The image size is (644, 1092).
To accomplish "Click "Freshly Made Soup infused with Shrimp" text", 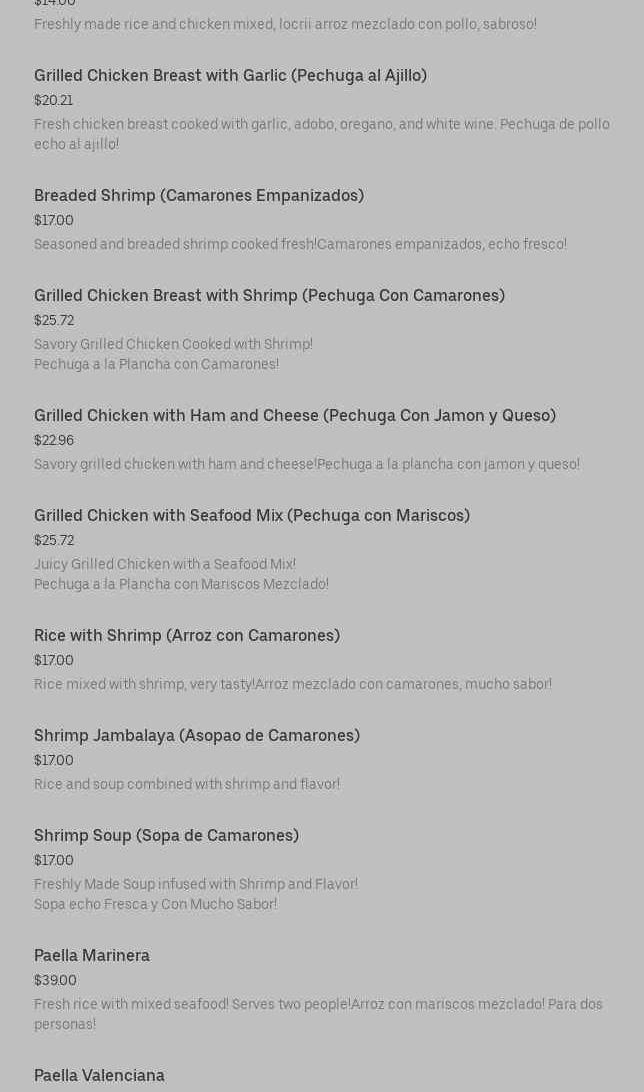I will pyautogui.click(x=196, y=885).
